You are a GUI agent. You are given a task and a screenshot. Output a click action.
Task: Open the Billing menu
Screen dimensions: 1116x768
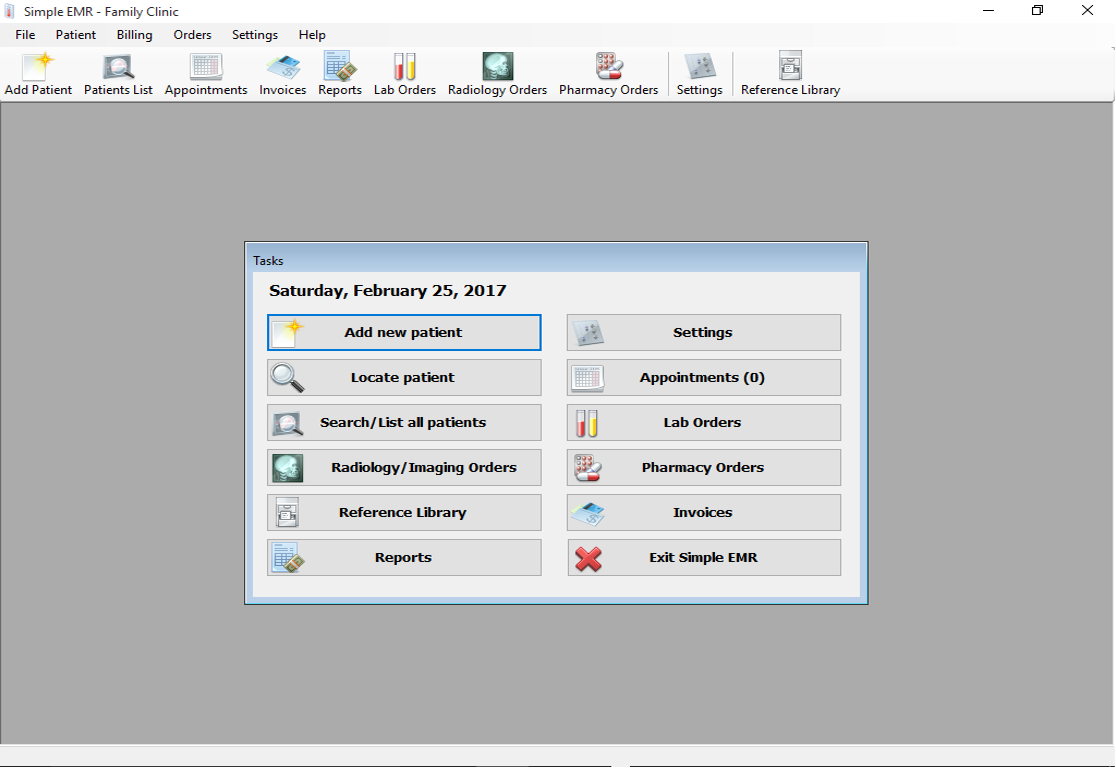134,34
